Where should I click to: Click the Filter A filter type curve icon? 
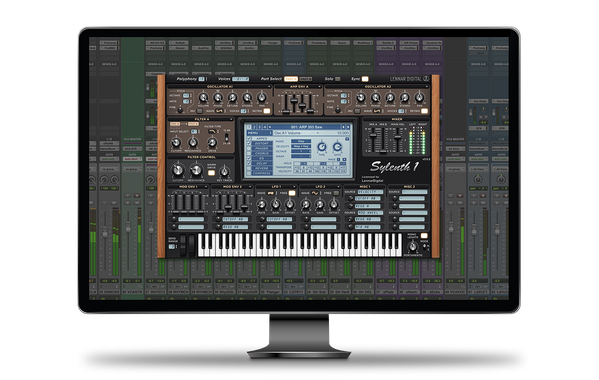pos(212,131)
